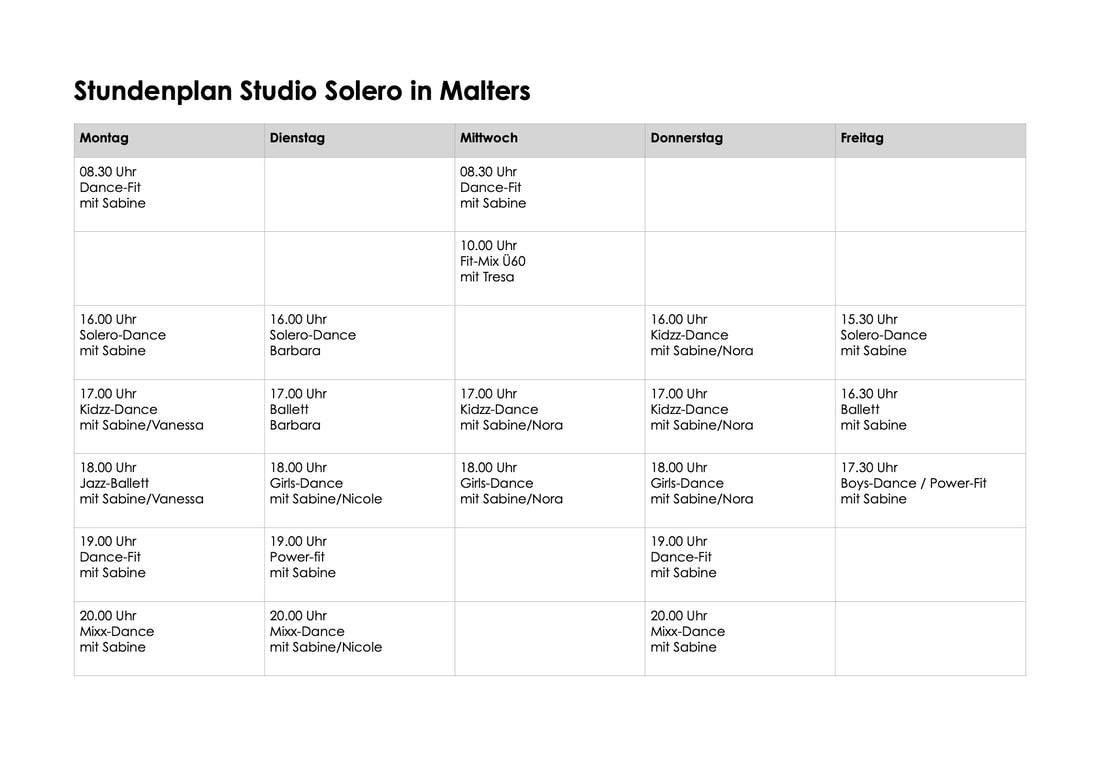Viewport: 1100px width, 777px height.
Task: Select Monday 18.00 Uhr Jazz-Ballett cell
Action: 169,490
